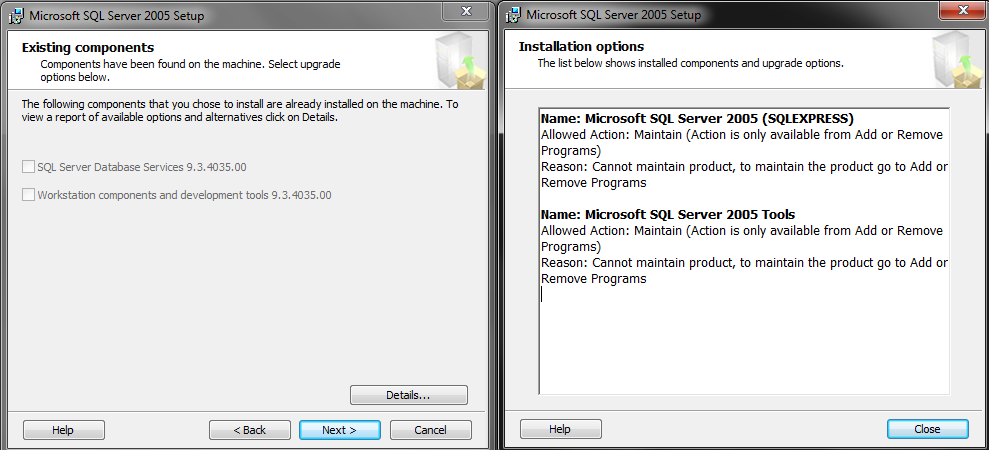Screen dimensions: 989x450
Task: Toggle Workstation components and development tools checkbox
Action: click(28, 195)
